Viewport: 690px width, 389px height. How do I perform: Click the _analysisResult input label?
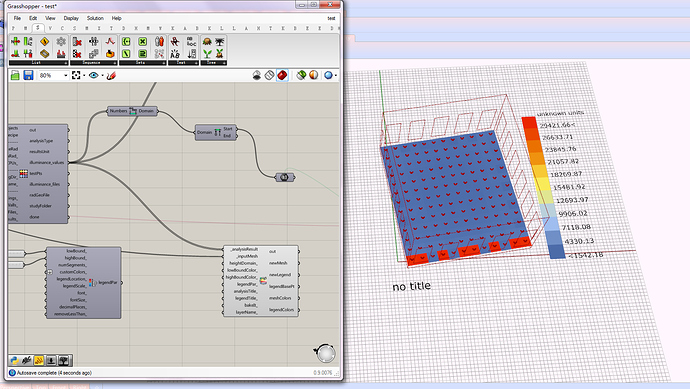[x=243, y=249]
